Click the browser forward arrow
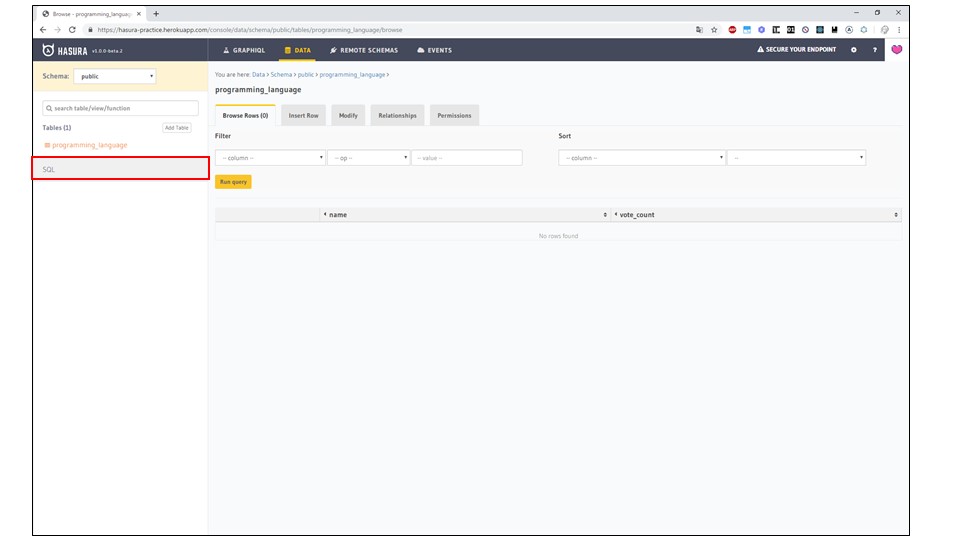The width and height of the screenshot is (960, 540). (58, 29)
